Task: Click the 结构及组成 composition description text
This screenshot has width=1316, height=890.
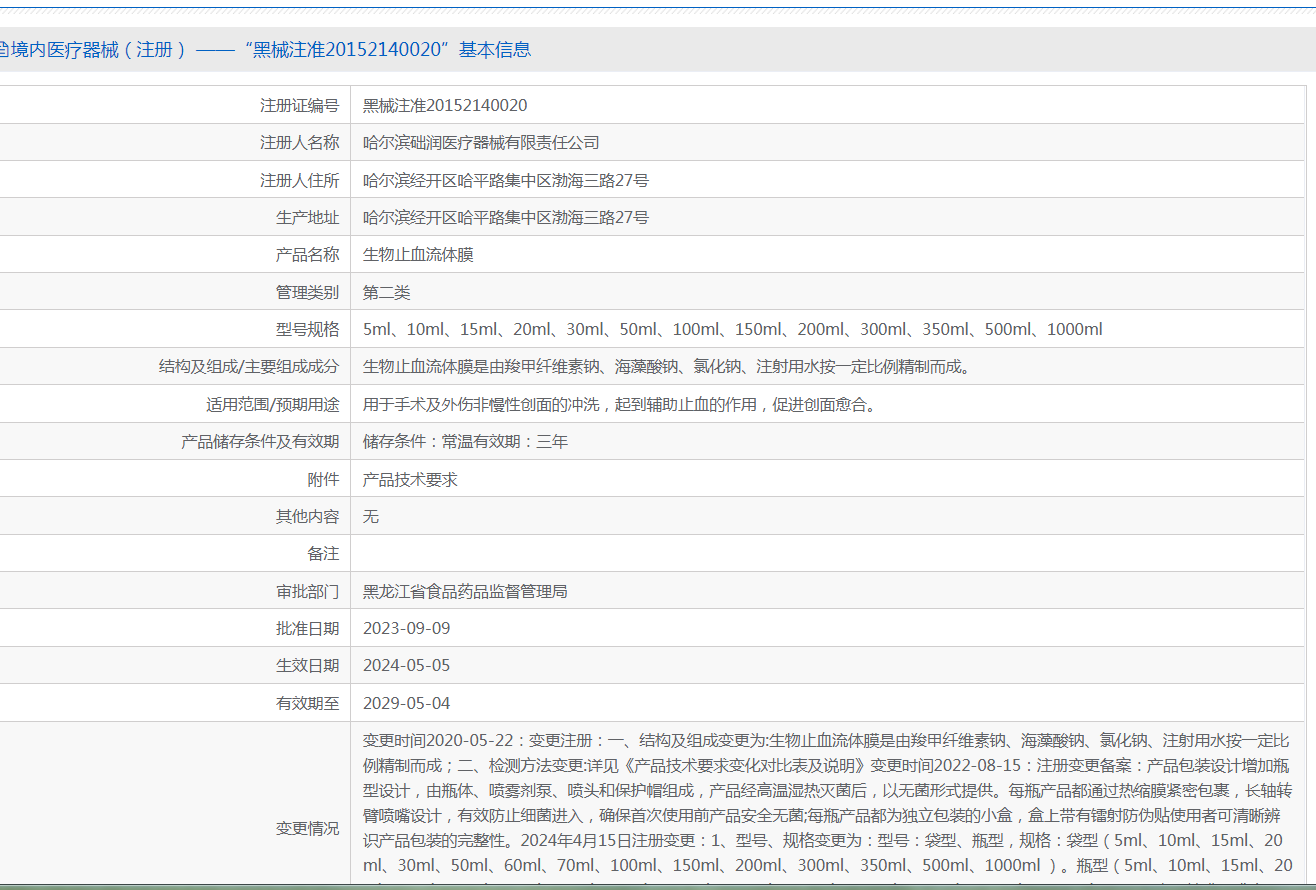Action: point(667,367)
